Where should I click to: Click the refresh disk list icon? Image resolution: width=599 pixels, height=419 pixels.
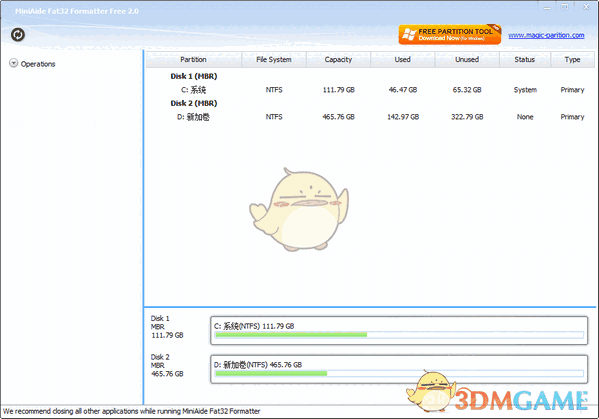(x=18, y=35)
